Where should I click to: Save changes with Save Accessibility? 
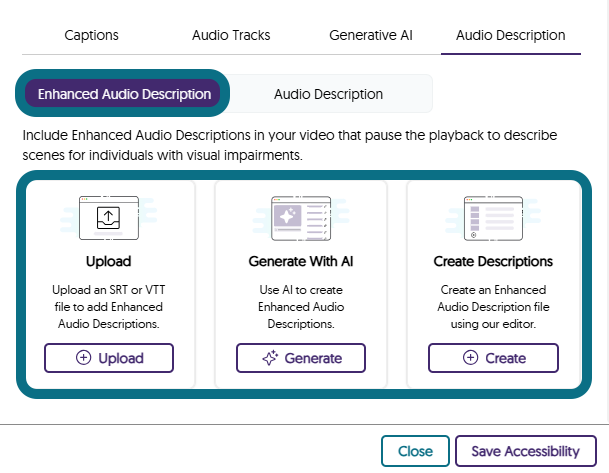tap(525, 451)
